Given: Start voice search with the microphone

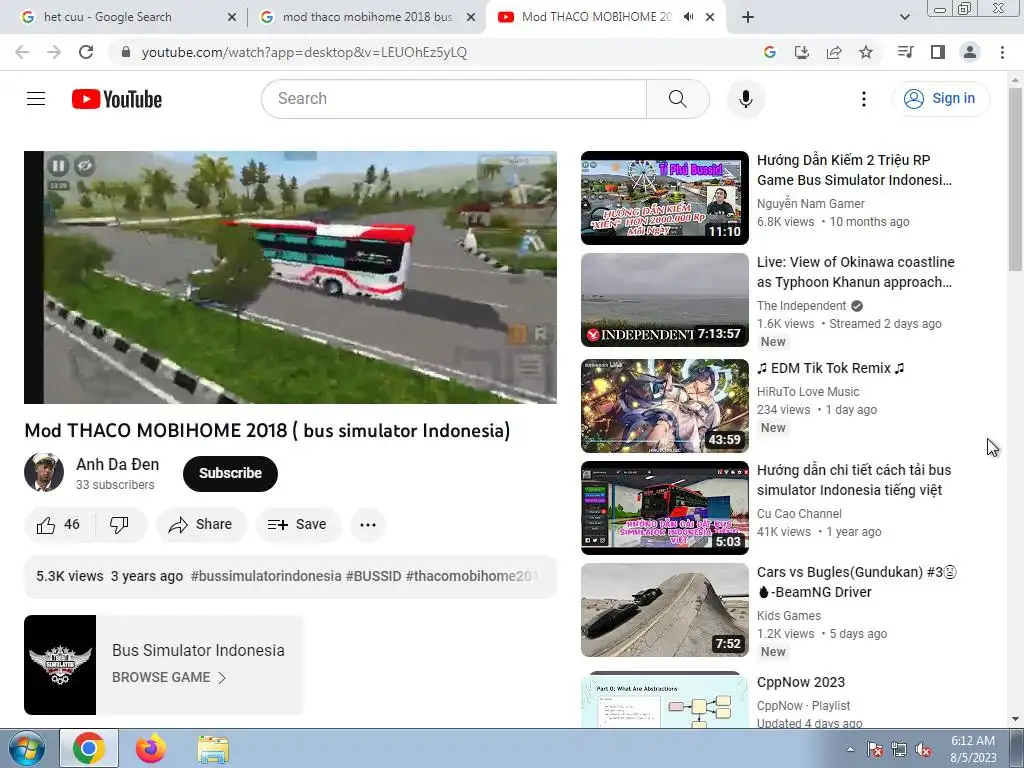Looking at the screenshot, I should tap(745, 99).
